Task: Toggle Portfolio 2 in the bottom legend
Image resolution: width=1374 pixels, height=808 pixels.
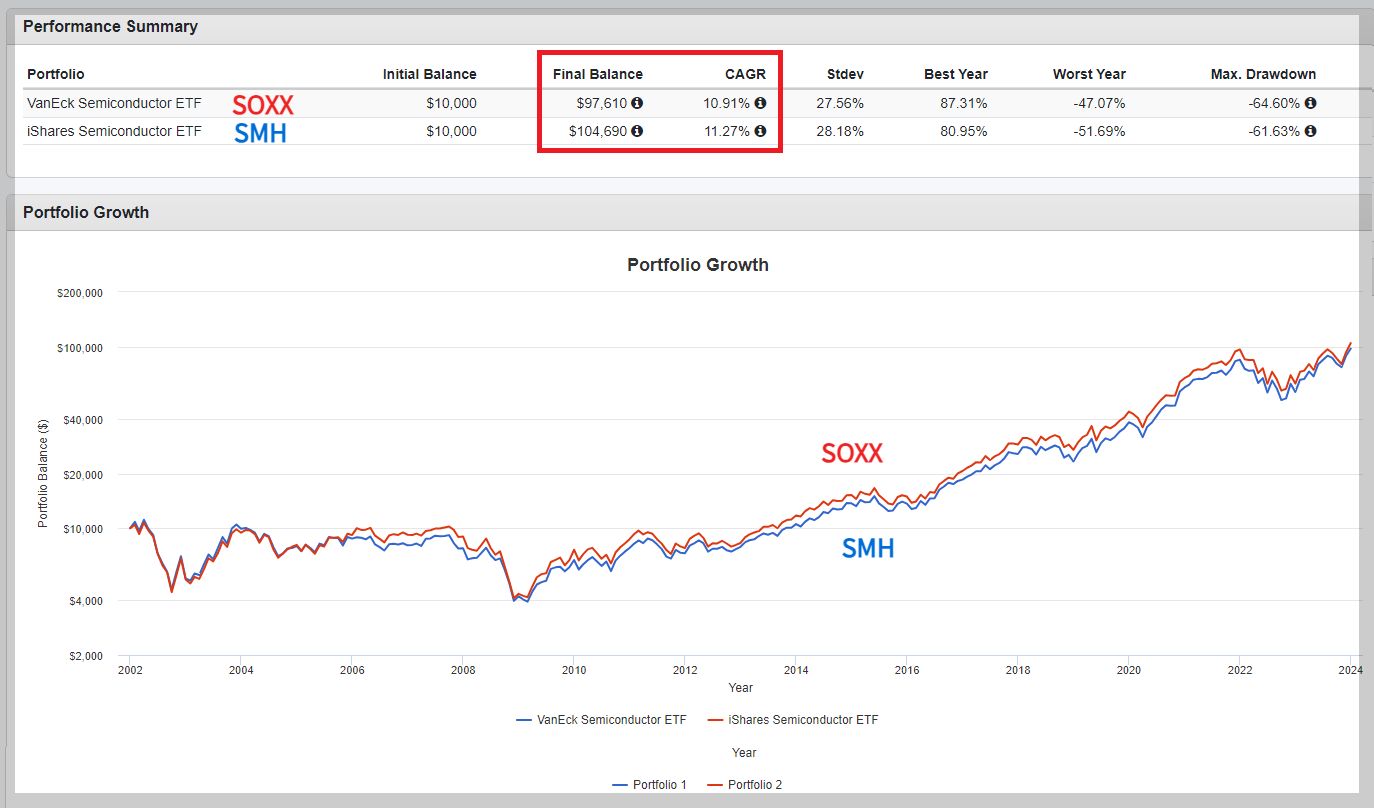Action: pyautogui.click(x=744, y=785)
